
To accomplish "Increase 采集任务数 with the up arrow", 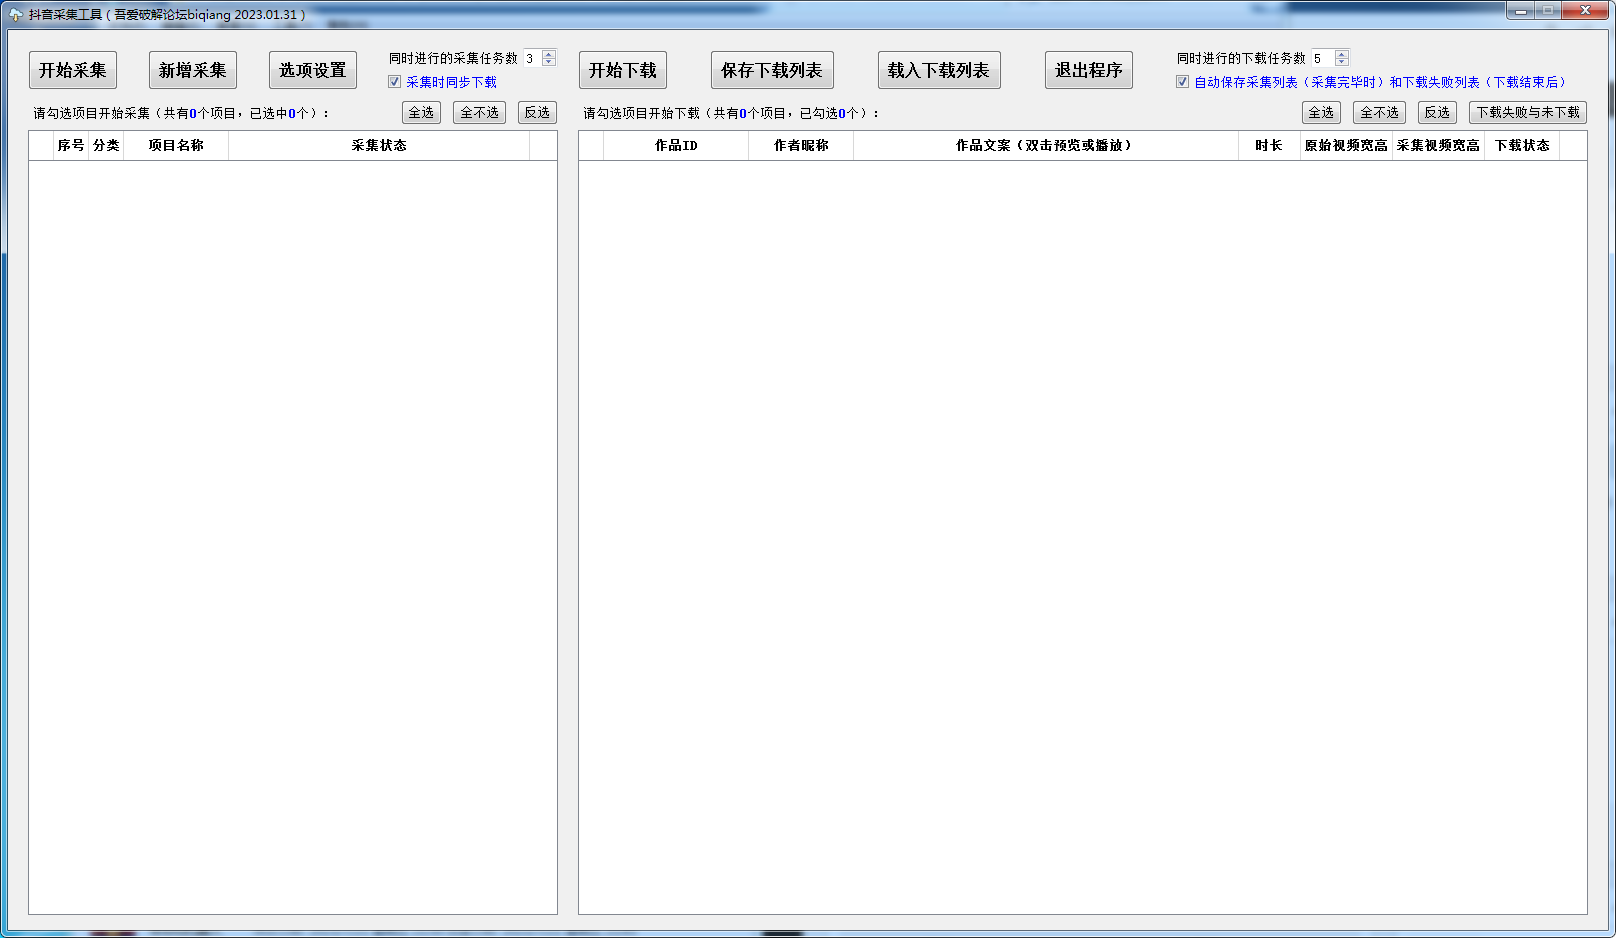I will 549,54.
